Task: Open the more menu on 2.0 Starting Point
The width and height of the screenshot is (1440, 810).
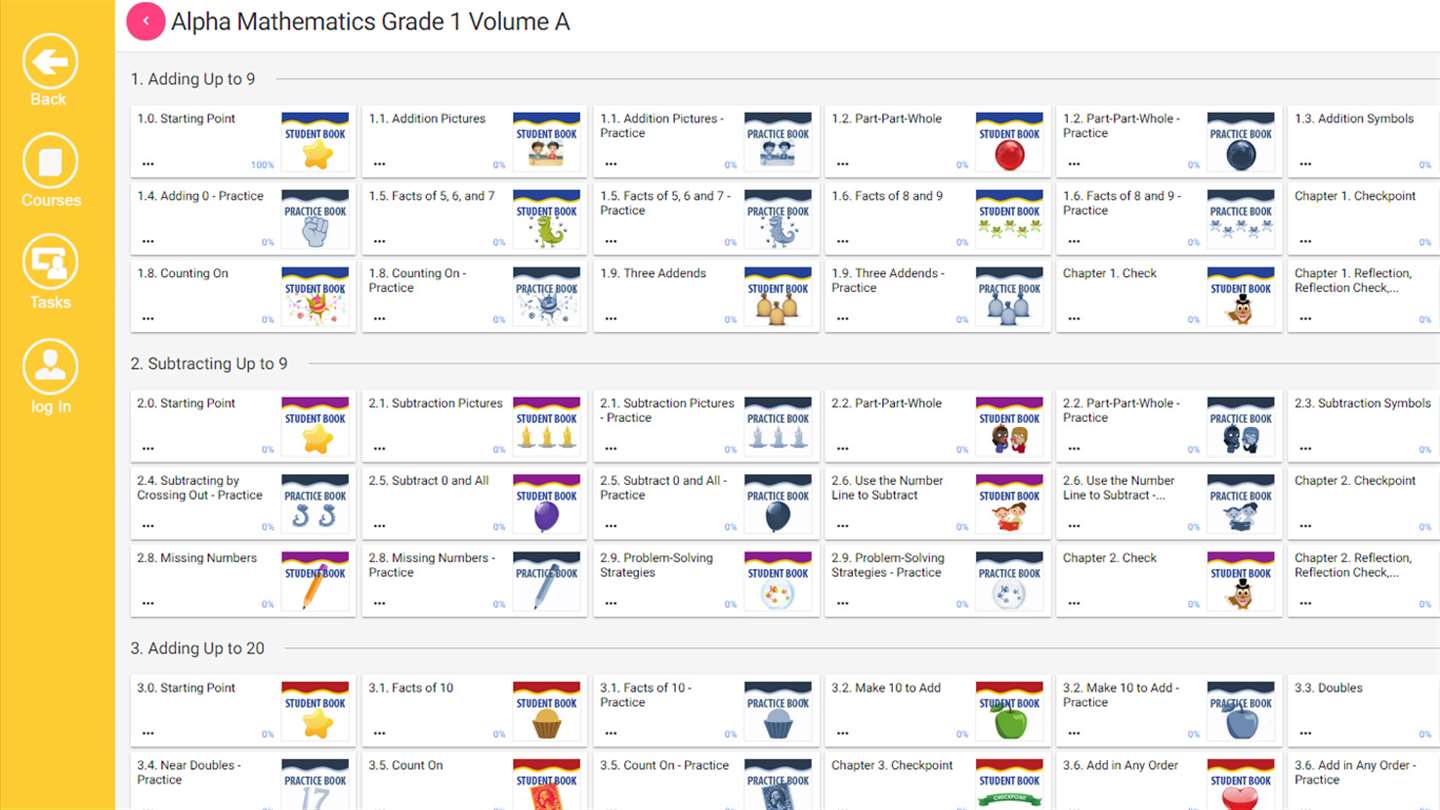Action: coord(148,449)
